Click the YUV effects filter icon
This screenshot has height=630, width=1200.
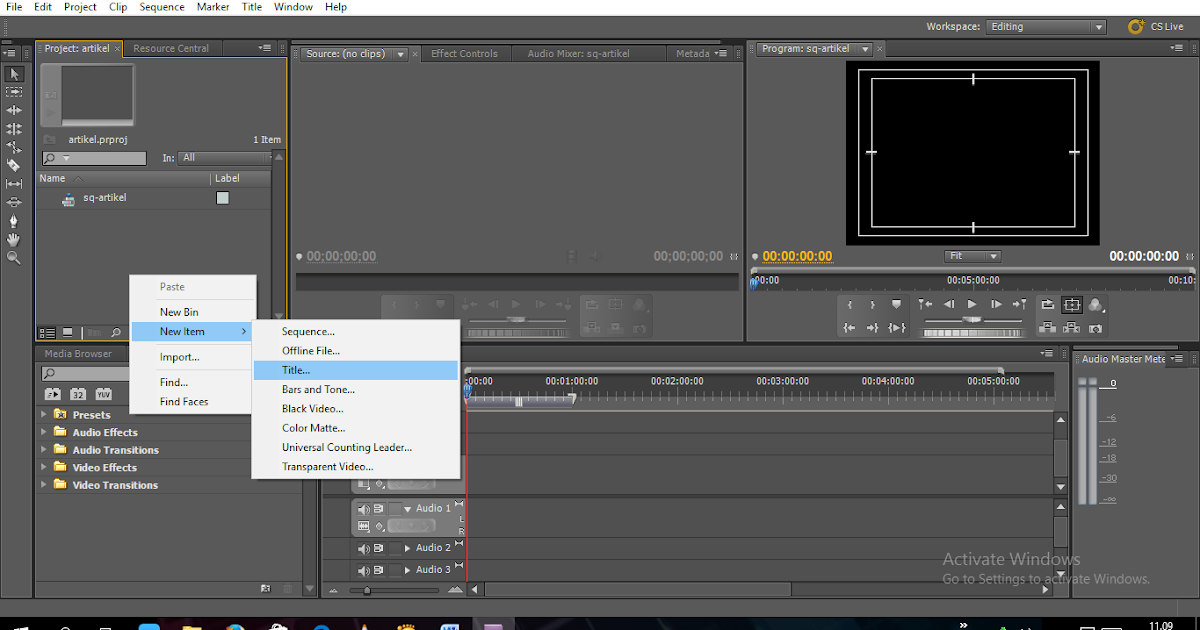coord(103,394)
